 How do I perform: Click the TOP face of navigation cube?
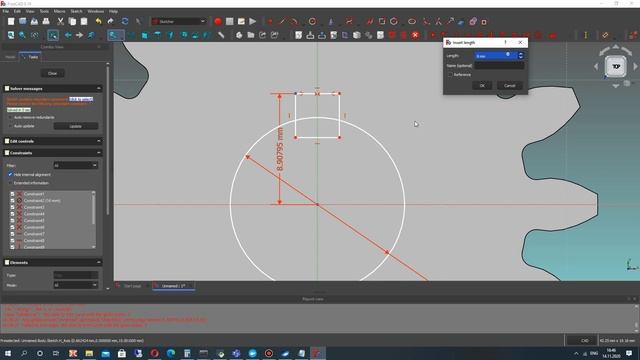coord(616,66)
